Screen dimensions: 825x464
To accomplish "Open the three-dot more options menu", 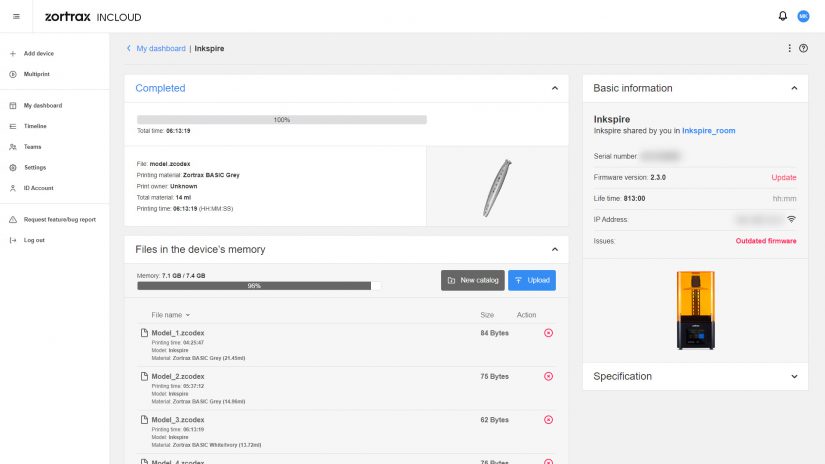I will point(789,48).
